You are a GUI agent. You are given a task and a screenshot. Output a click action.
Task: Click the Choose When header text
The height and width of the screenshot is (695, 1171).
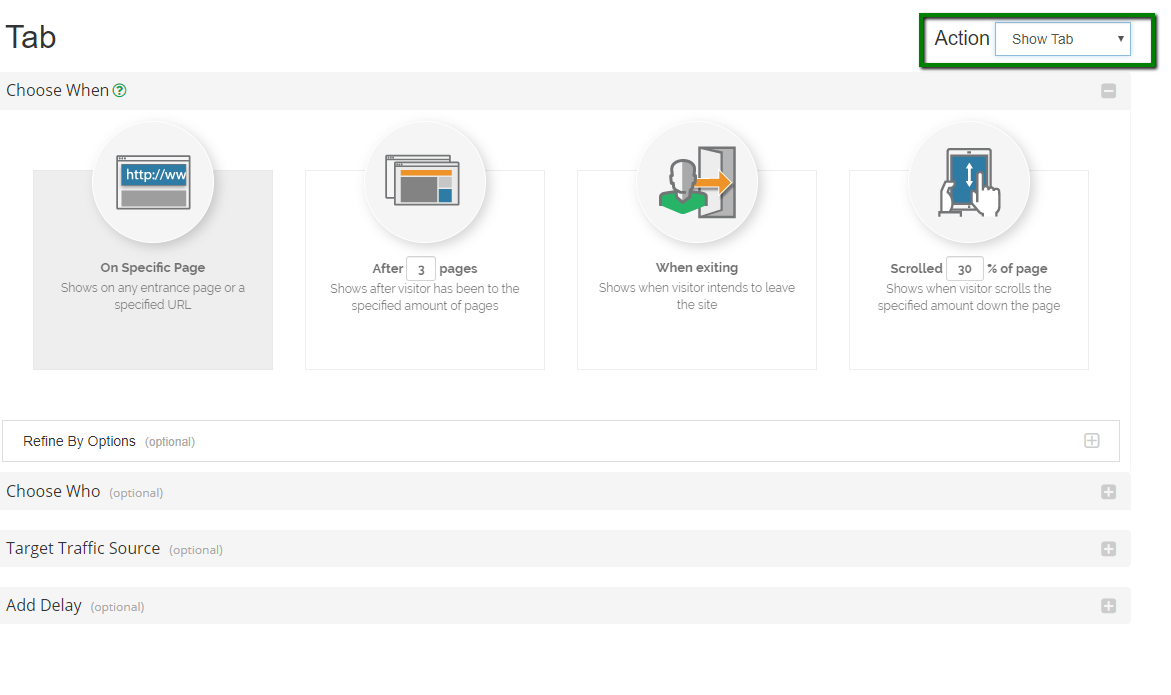[57, 90]
